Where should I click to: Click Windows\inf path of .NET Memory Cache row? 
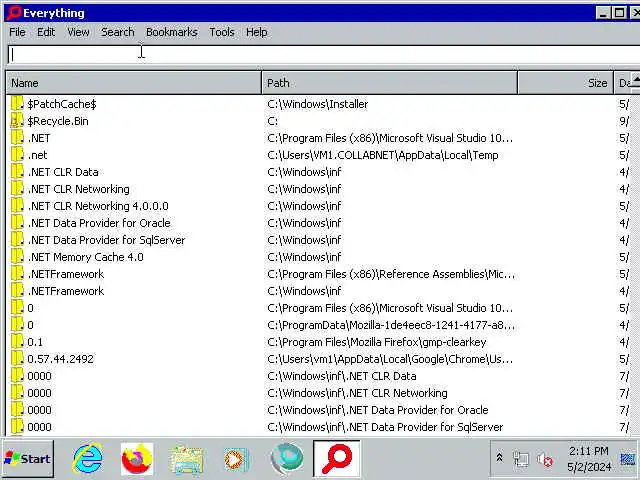pos(304,257)
